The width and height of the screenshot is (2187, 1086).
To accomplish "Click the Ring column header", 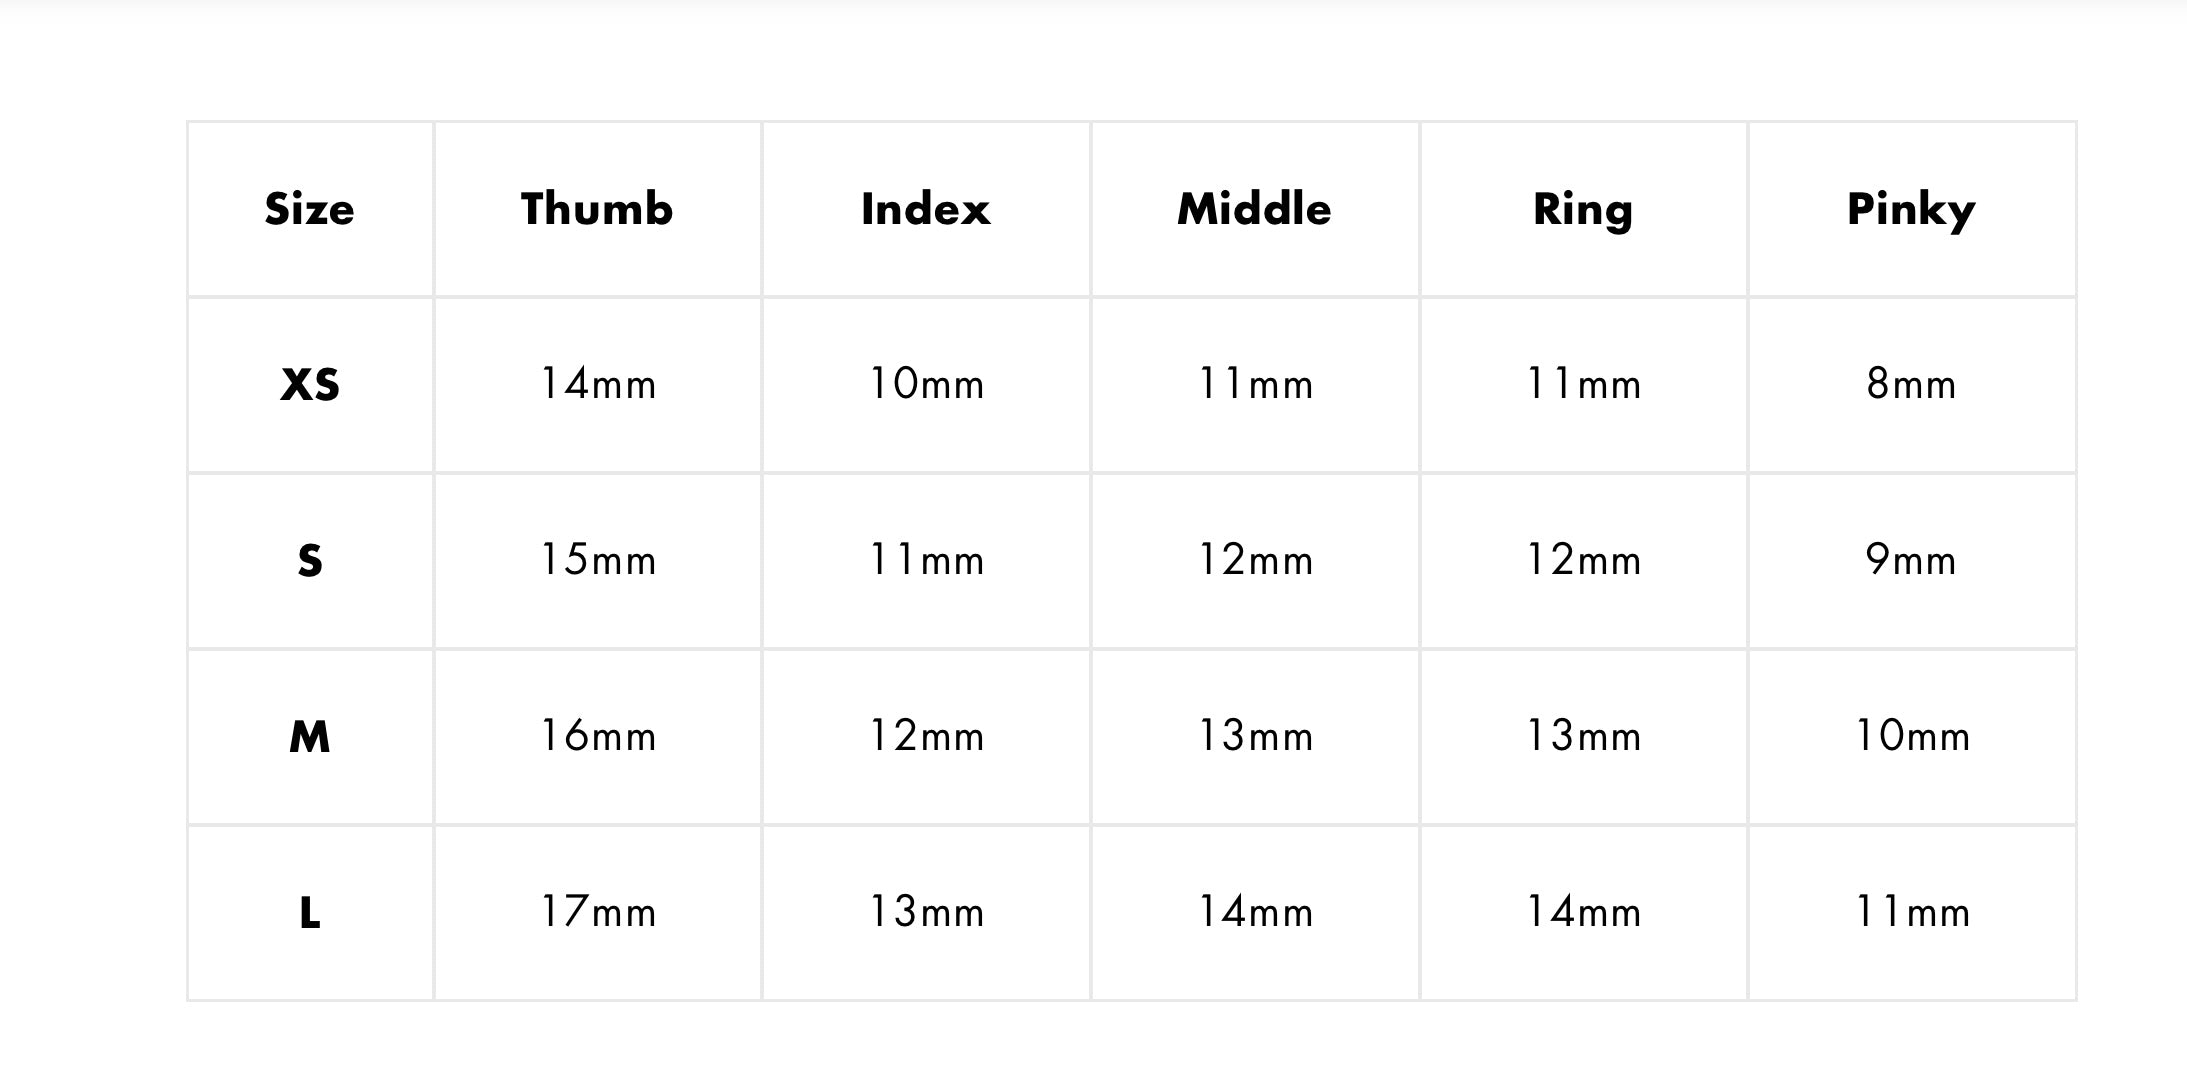I will [1582, 210].
